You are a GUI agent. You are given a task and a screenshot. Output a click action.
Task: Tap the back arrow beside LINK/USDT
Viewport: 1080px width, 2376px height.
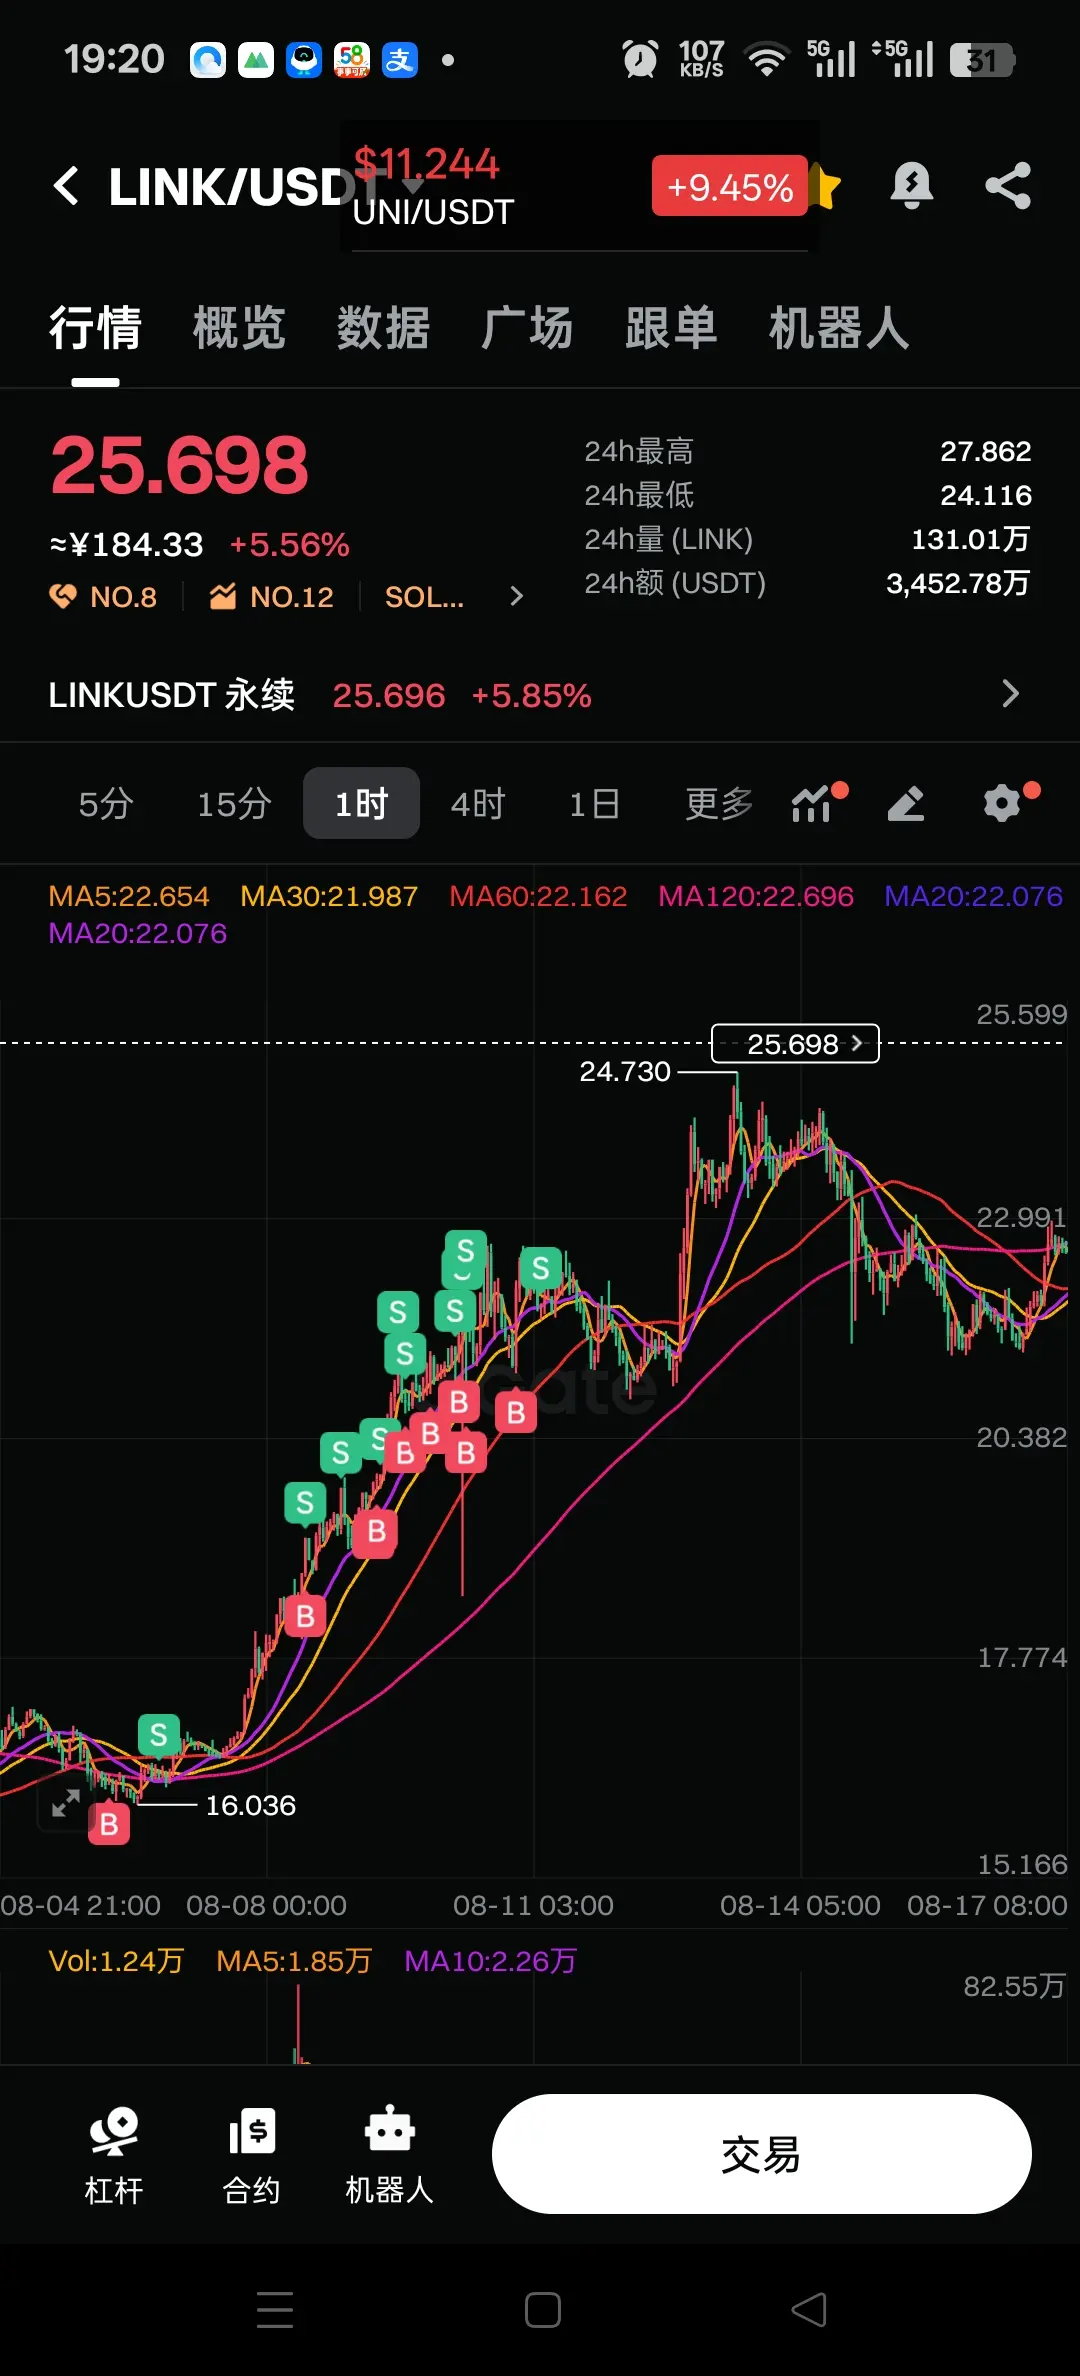point(66,186)
